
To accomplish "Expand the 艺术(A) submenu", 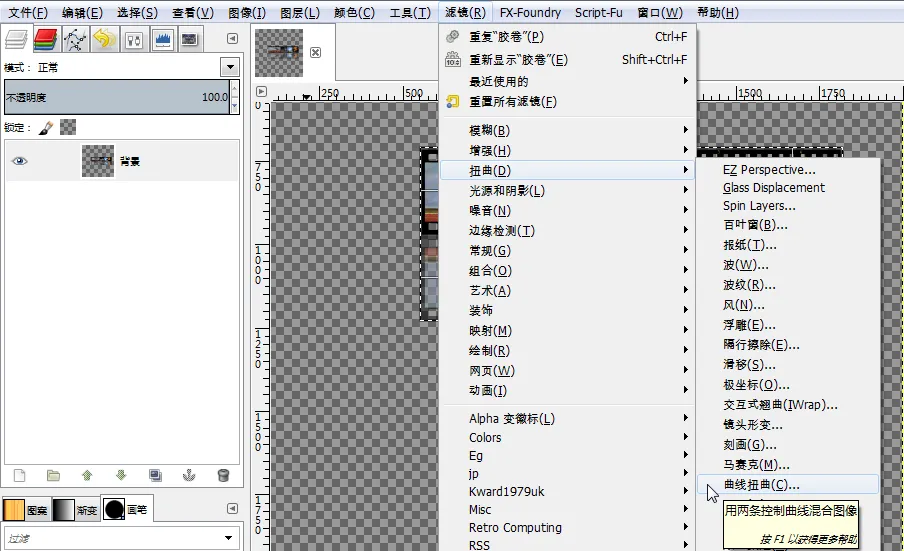I will [567, 290].
